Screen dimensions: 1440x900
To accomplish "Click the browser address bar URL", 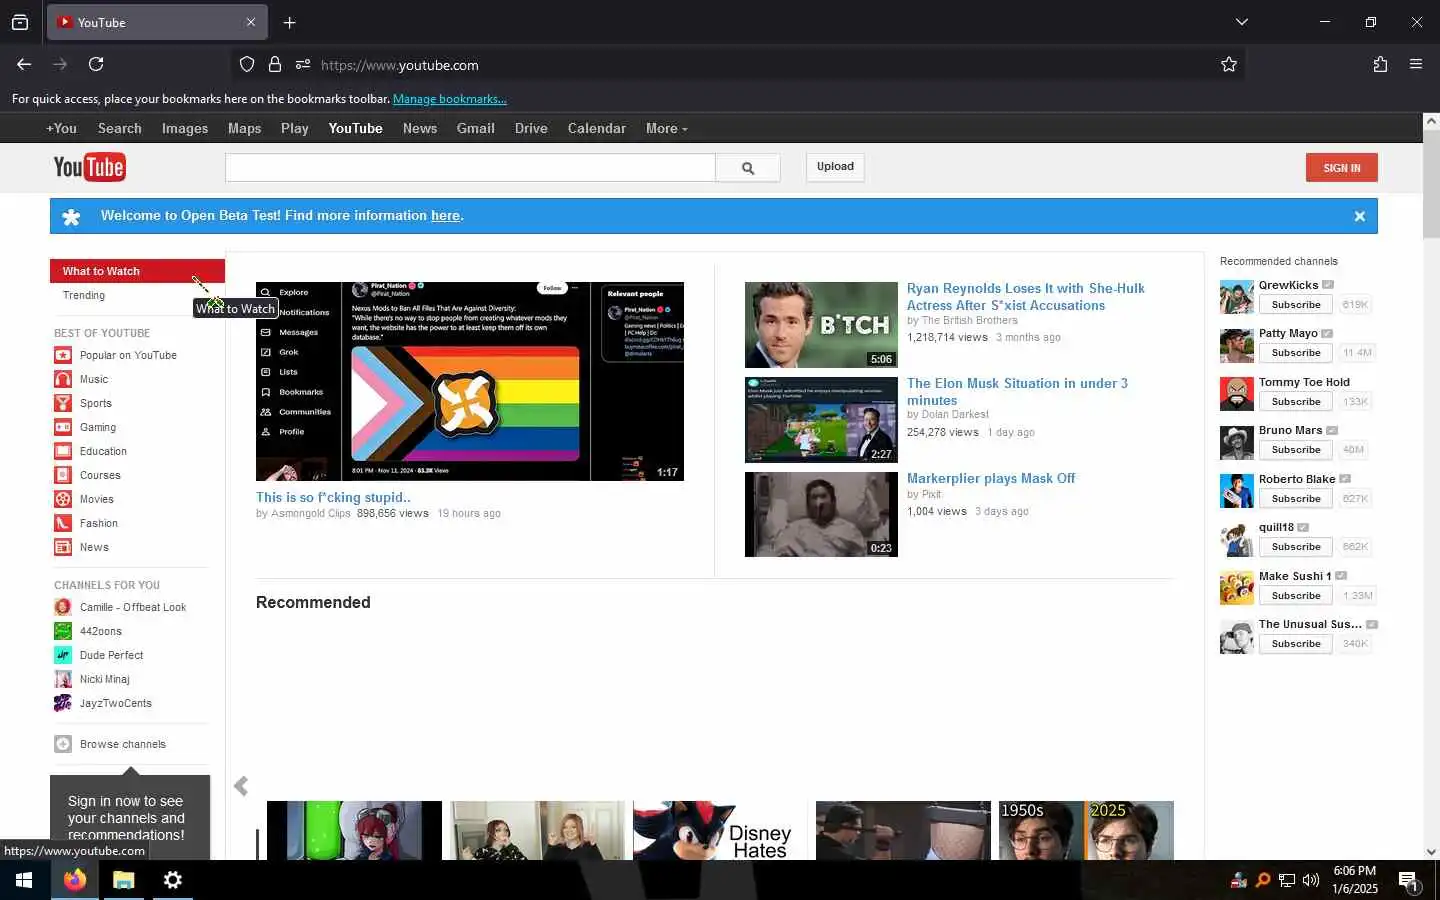I will (x=399, y=65).
